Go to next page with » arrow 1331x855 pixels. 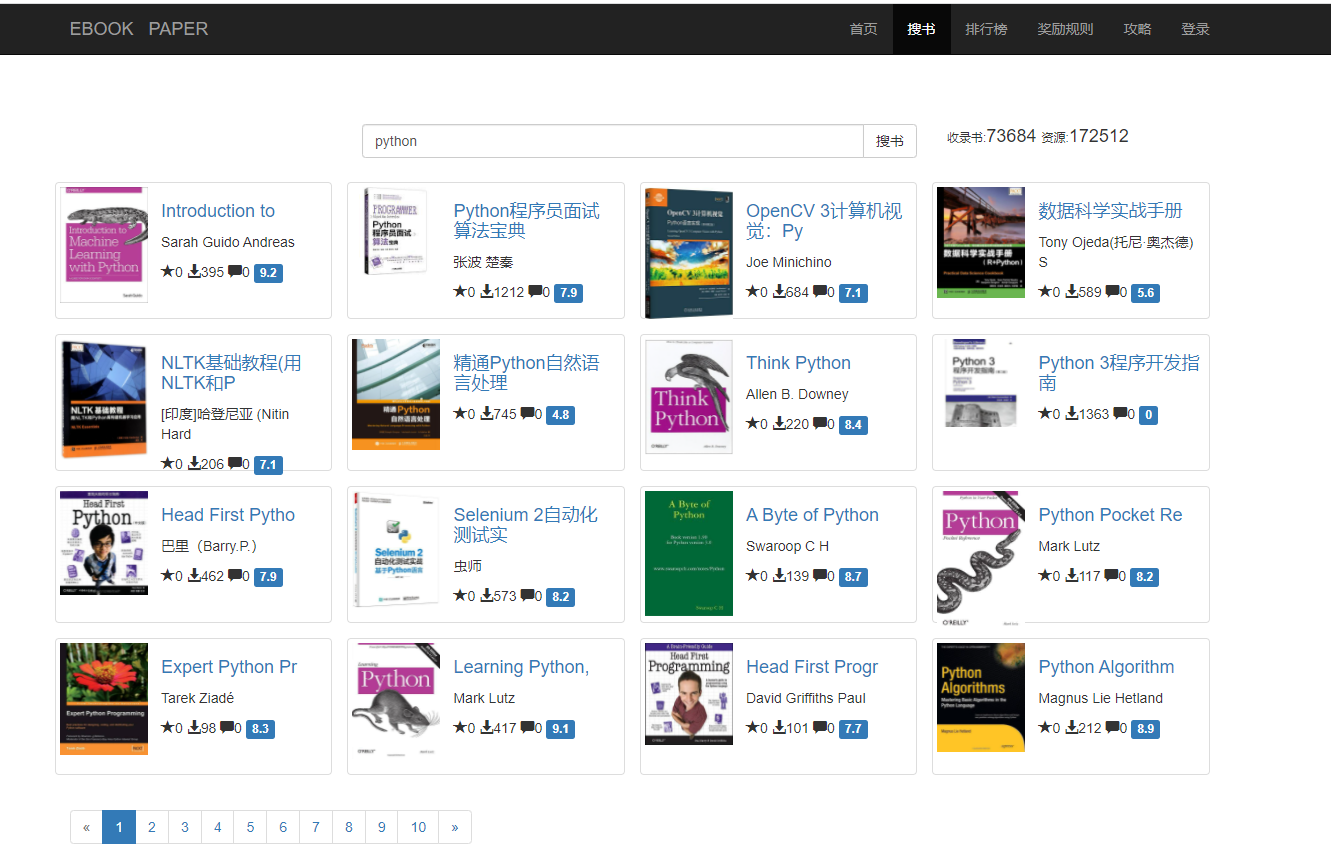[455, 827]
